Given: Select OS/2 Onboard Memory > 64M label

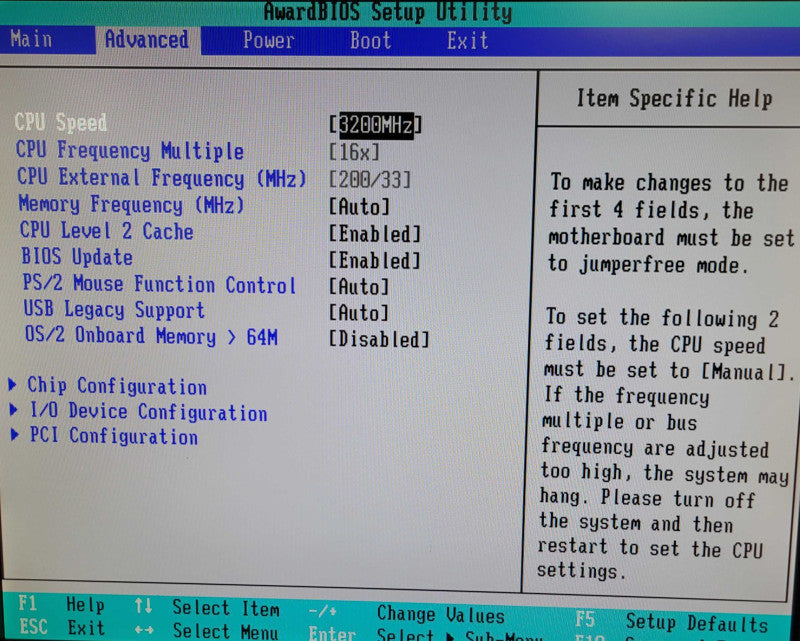Looking at the screenshot, I should tap(151, 336).
